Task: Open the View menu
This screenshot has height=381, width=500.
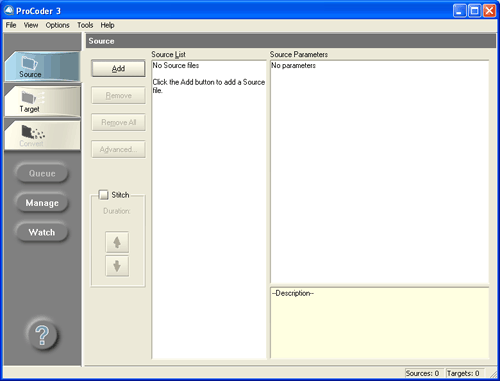Action: pyautogui.click(x=31, y=25)
